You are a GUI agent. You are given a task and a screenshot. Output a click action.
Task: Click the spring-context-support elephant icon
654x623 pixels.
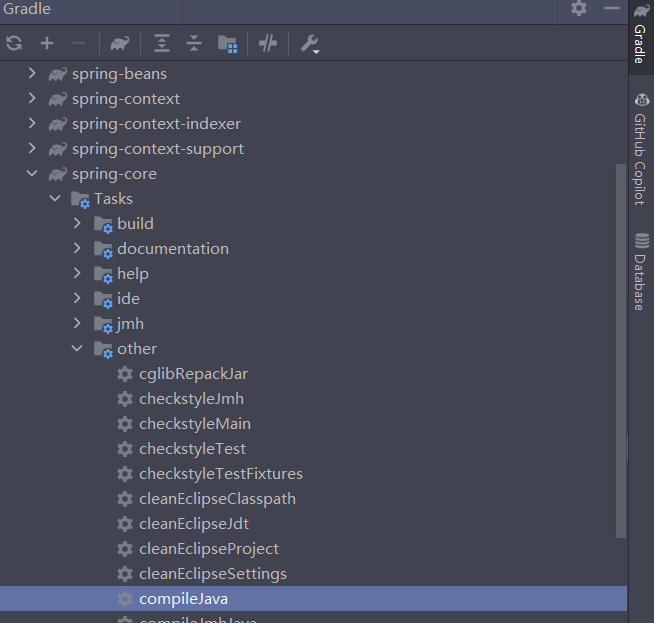pos(58,149)
